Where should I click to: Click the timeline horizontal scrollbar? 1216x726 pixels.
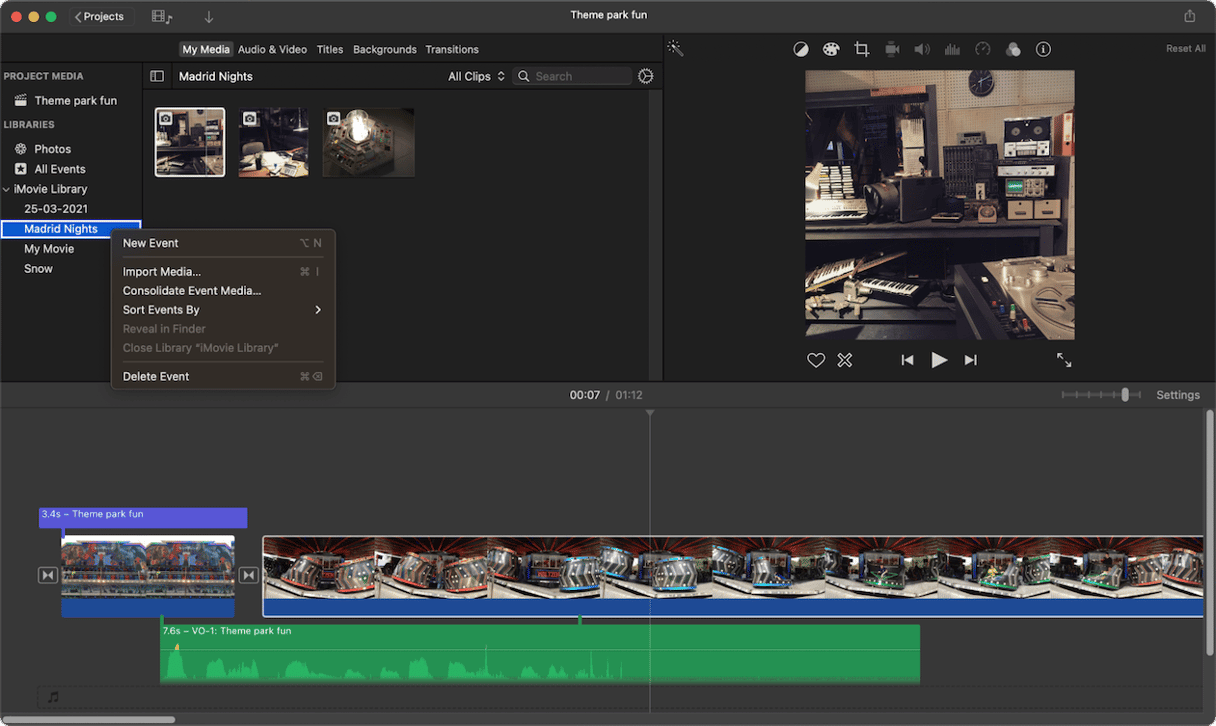point(88,720)
